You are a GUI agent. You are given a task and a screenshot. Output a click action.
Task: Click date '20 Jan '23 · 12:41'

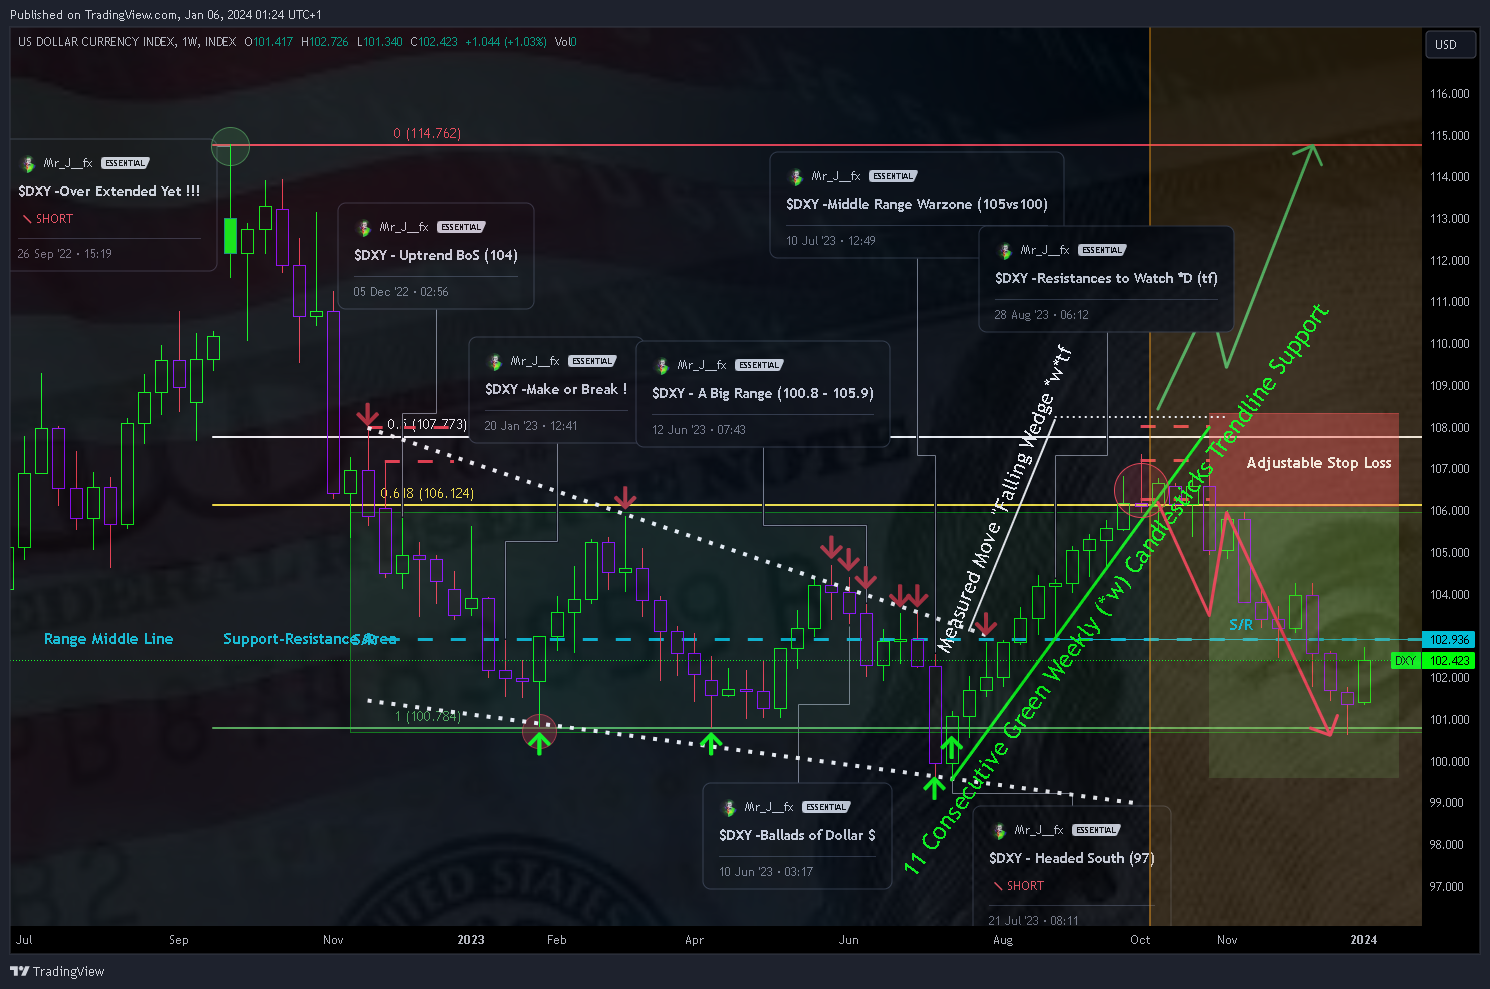click(x=531, y=426)
